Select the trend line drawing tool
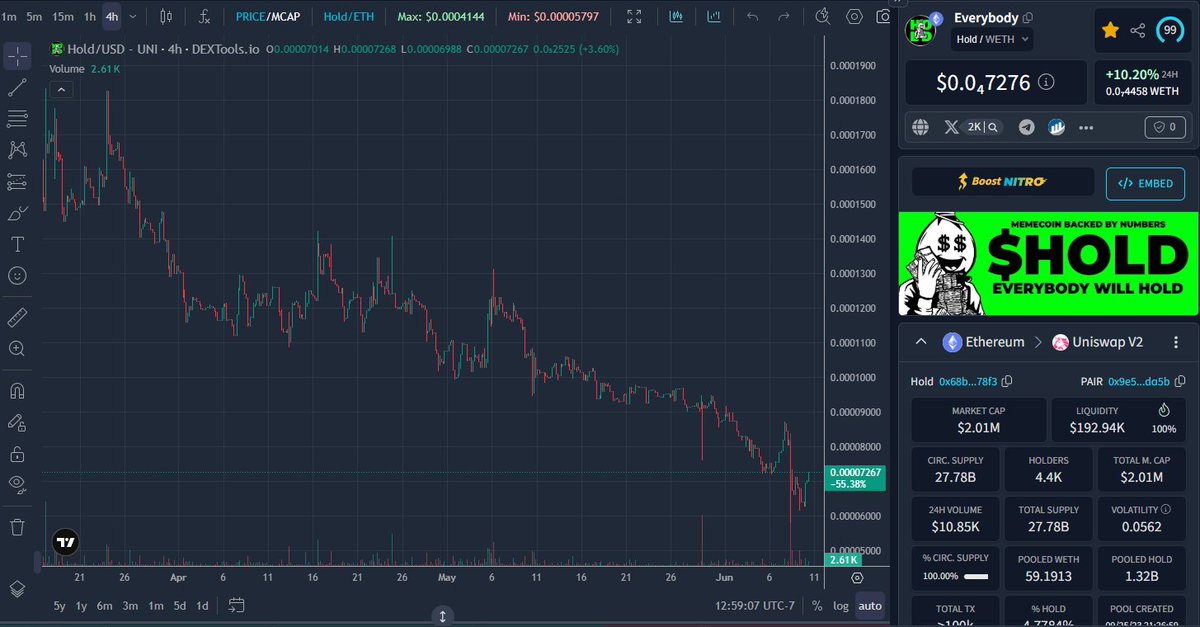This screenshot has width=1200, height=627. pyautogui.click(x=17, y=87)
